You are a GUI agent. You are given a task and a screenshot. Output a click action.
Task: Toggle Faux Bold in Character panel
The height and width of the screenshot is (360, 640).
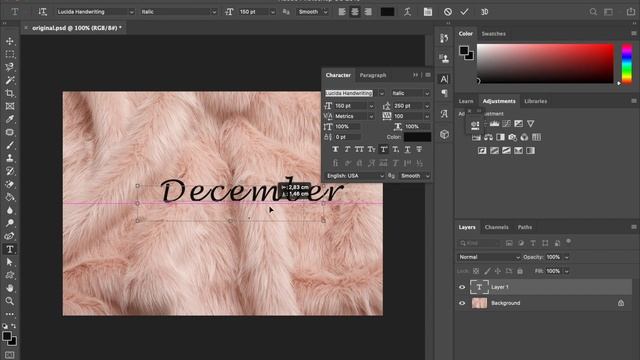(335, 149)
